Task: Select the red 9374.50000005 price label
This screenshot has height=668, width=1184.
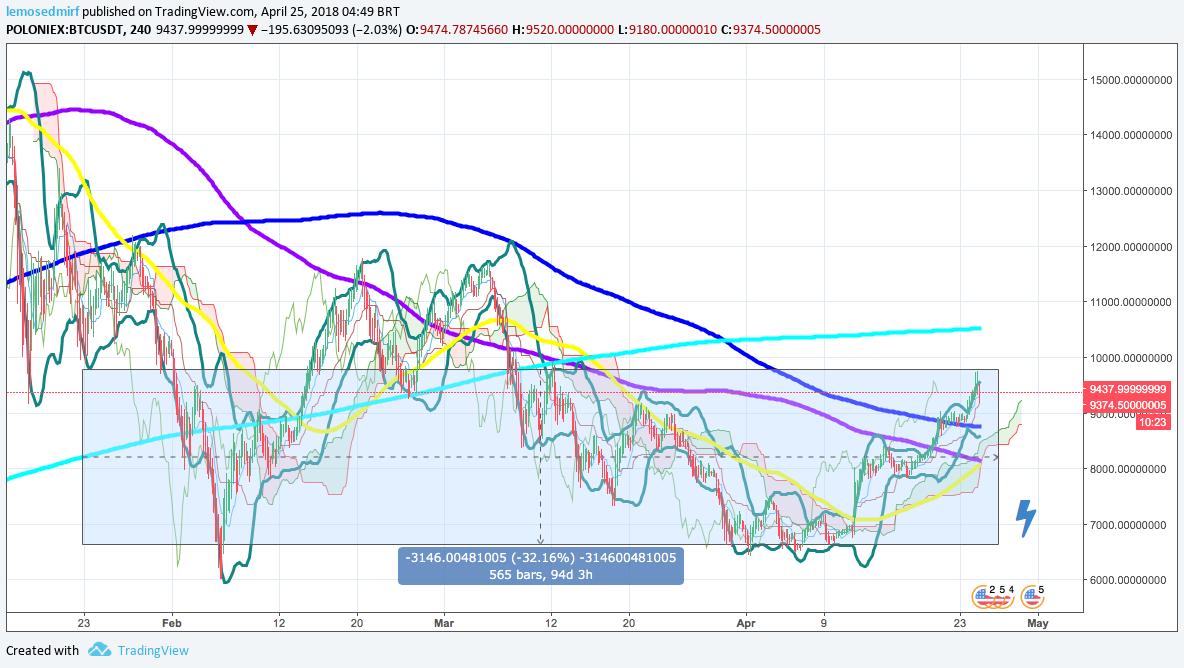Action: pos(1127,405)
